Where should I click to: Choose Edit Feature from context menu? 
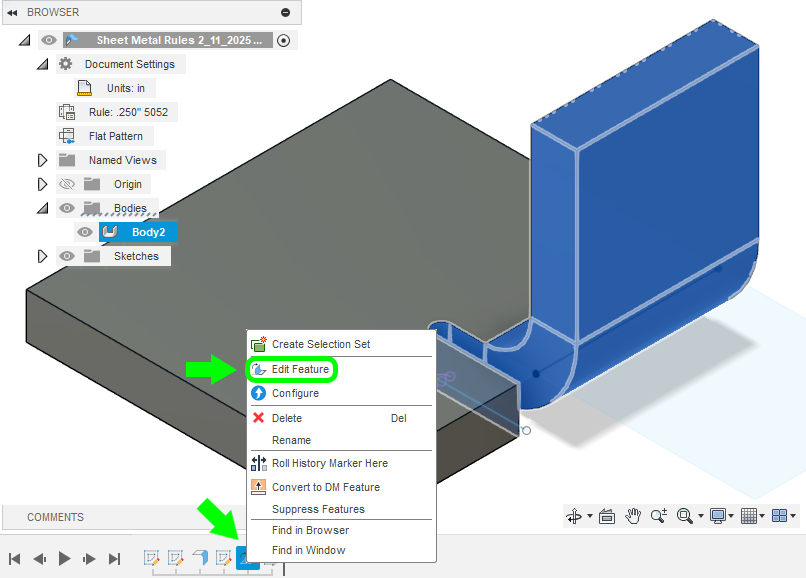[300, 370]
